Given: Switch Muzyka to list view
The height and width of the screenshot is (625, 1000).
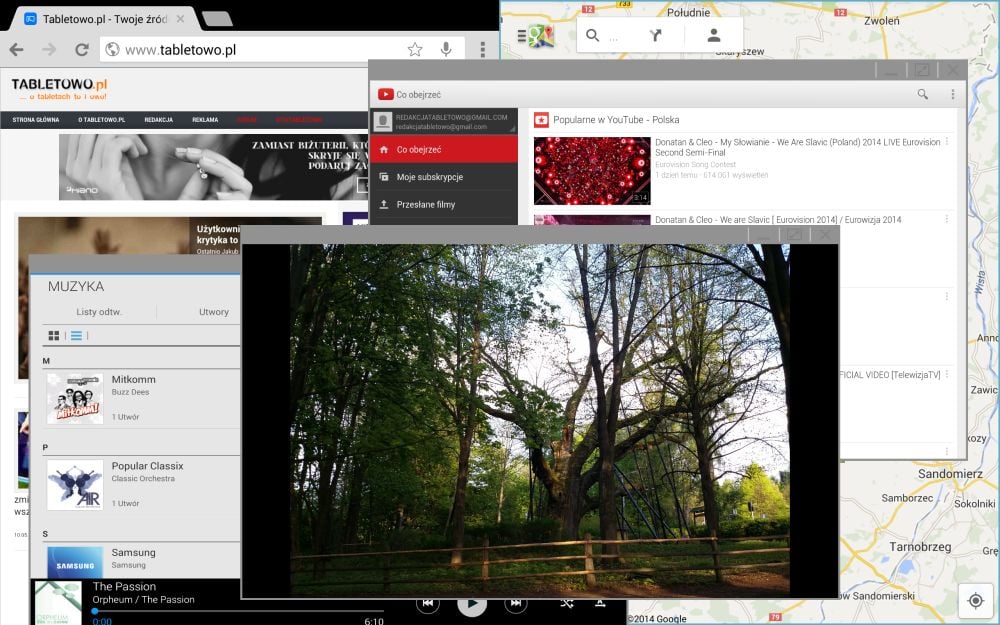Looking at the screenshot, I should [76, 335].
